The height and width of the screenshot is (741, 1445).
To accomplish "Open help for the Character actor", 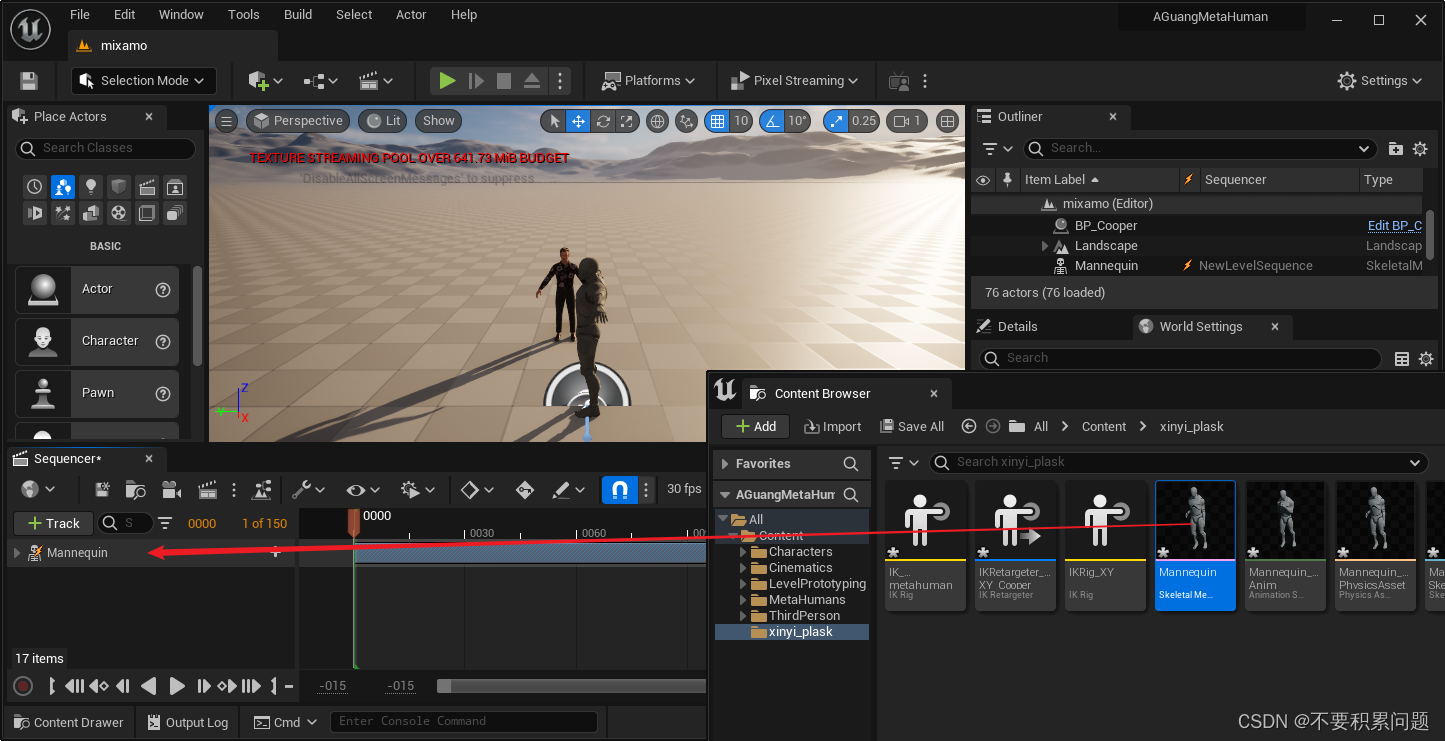I will tap(163, 341).
